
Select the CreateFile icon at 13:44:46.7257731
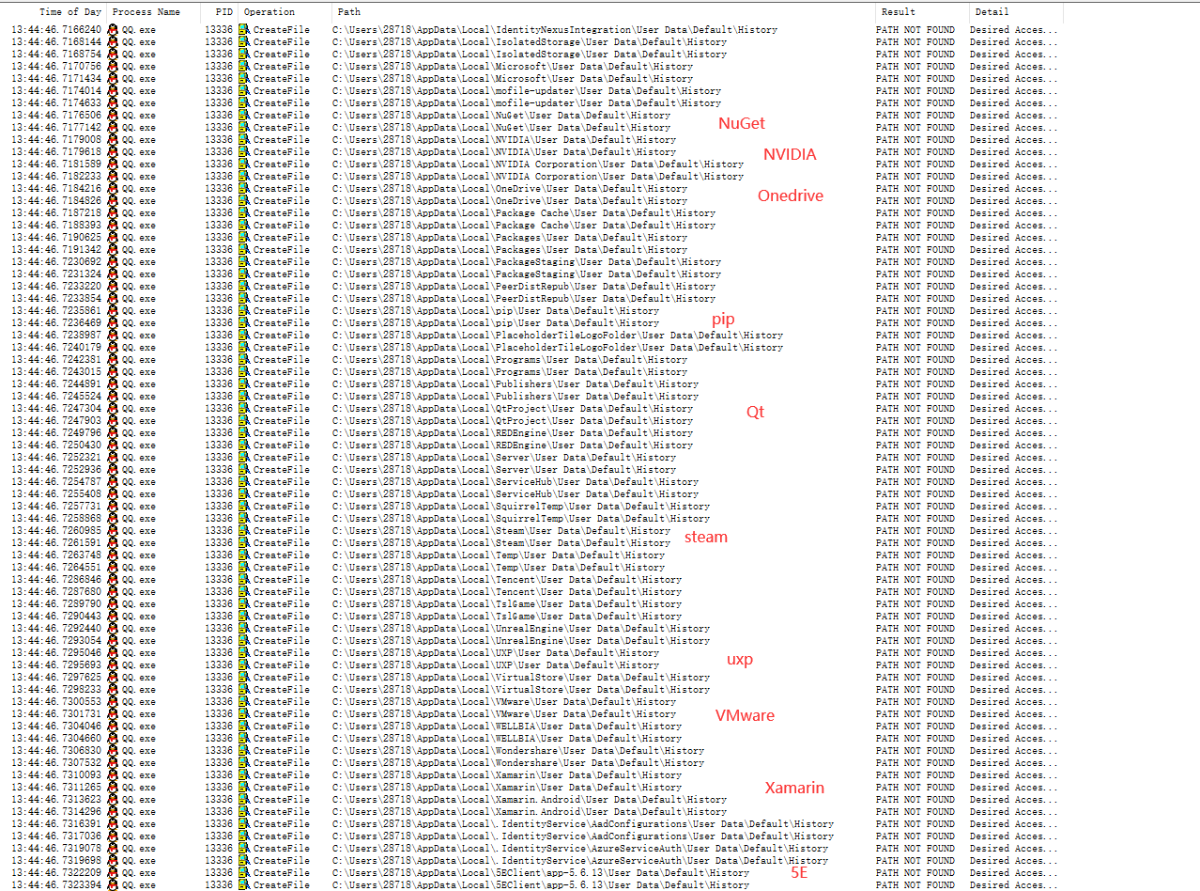(244, 506)
